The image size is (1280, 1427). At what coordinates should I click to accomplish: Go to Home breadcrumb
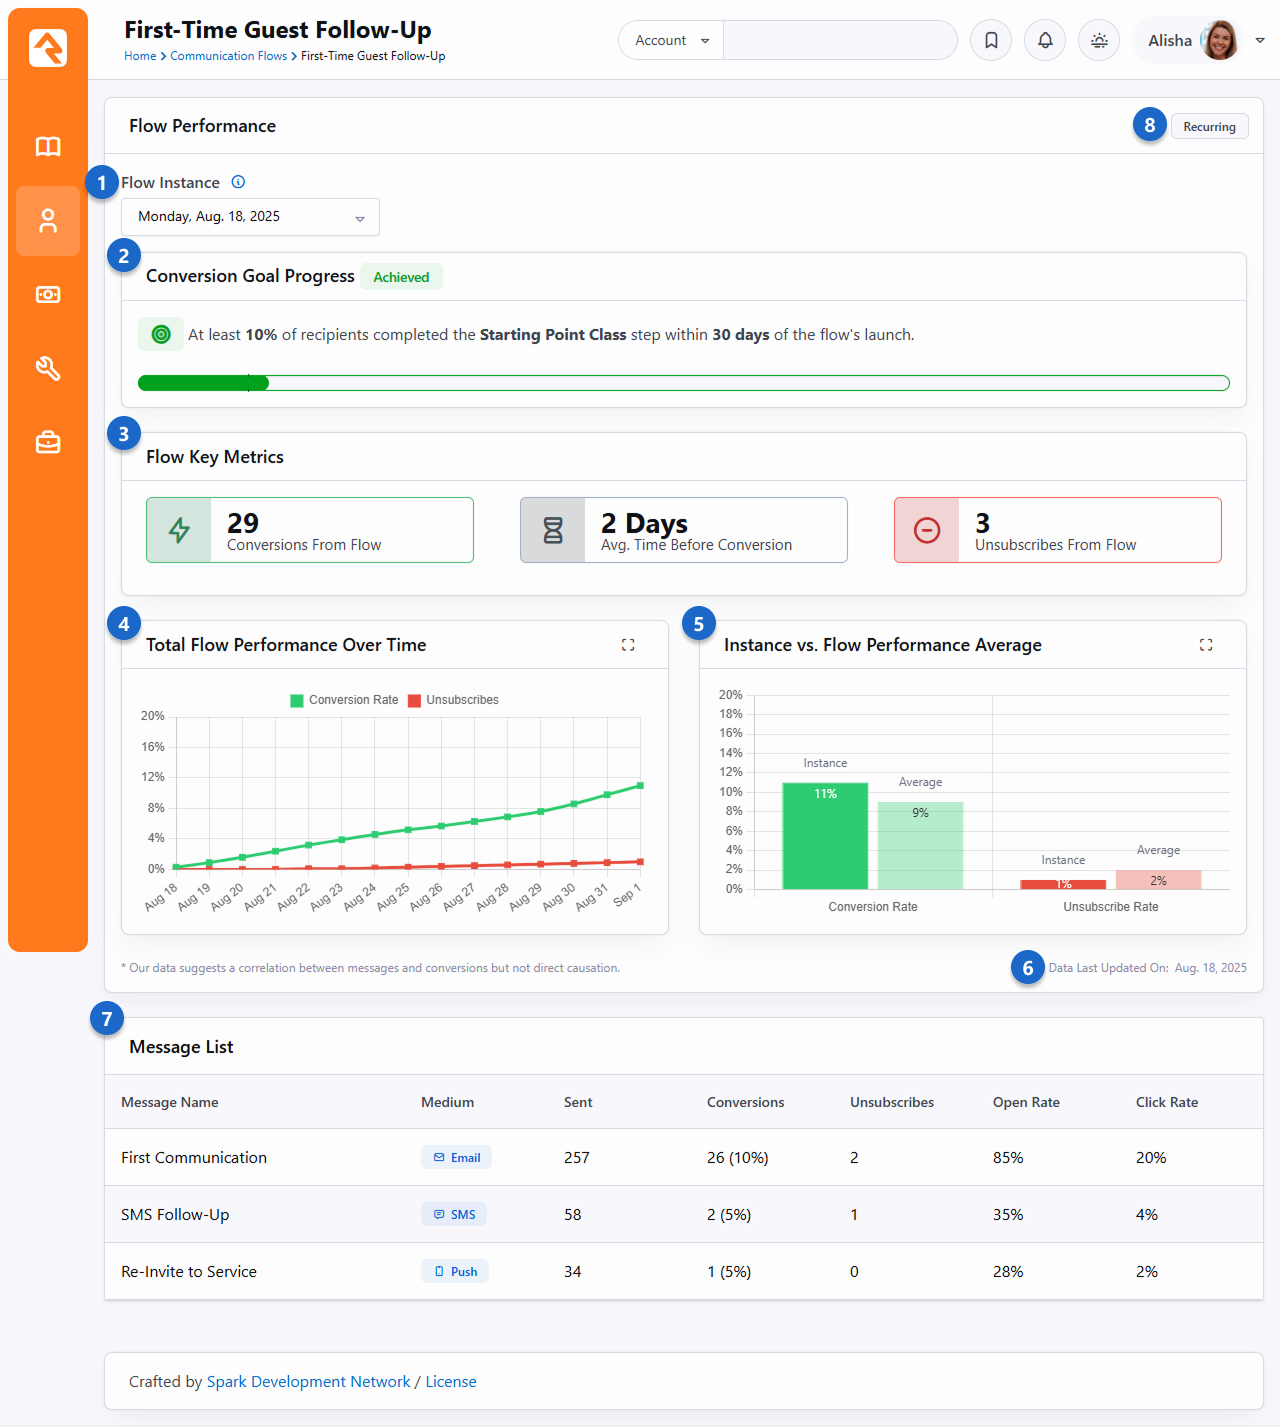coord(140,56)
